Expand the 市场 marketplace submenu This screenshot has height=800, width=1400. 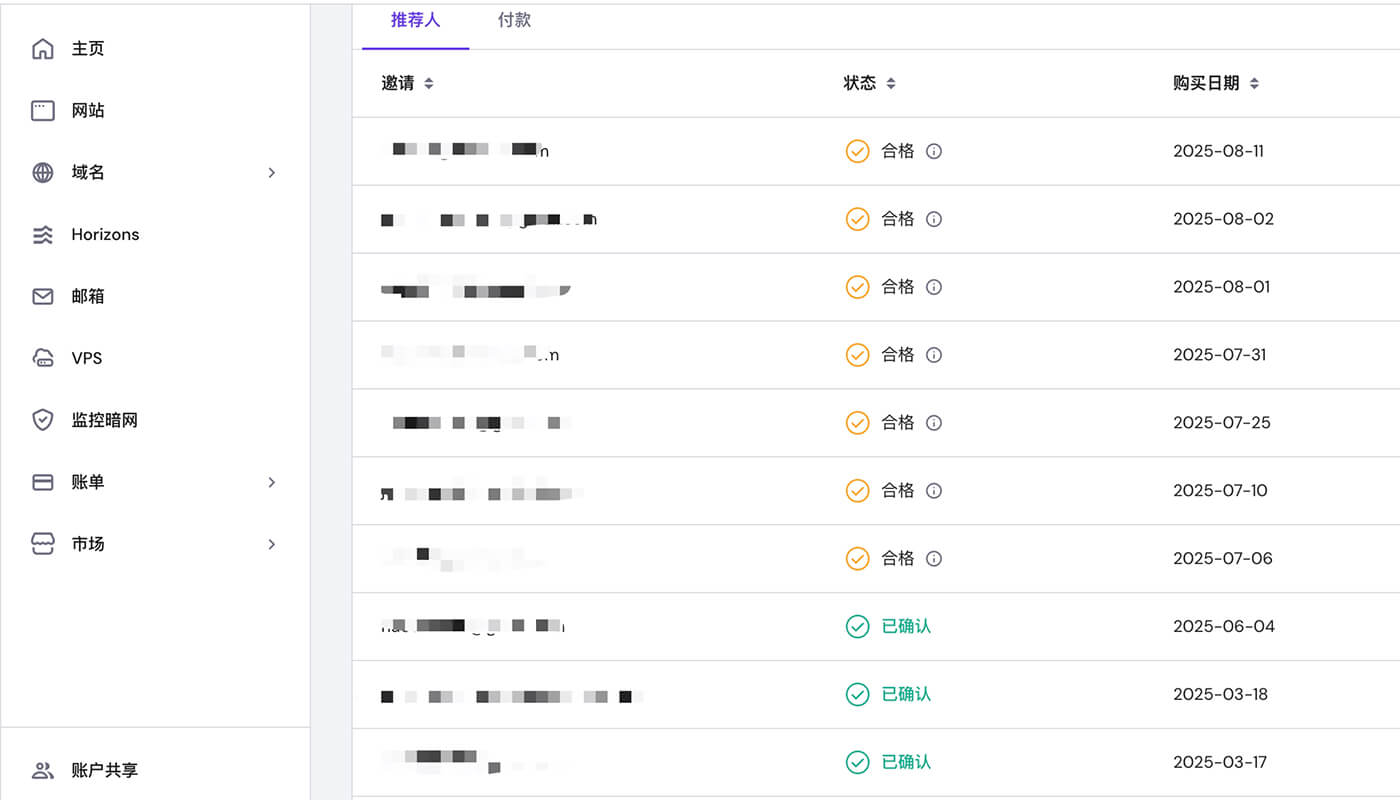[x=270, y=544]
